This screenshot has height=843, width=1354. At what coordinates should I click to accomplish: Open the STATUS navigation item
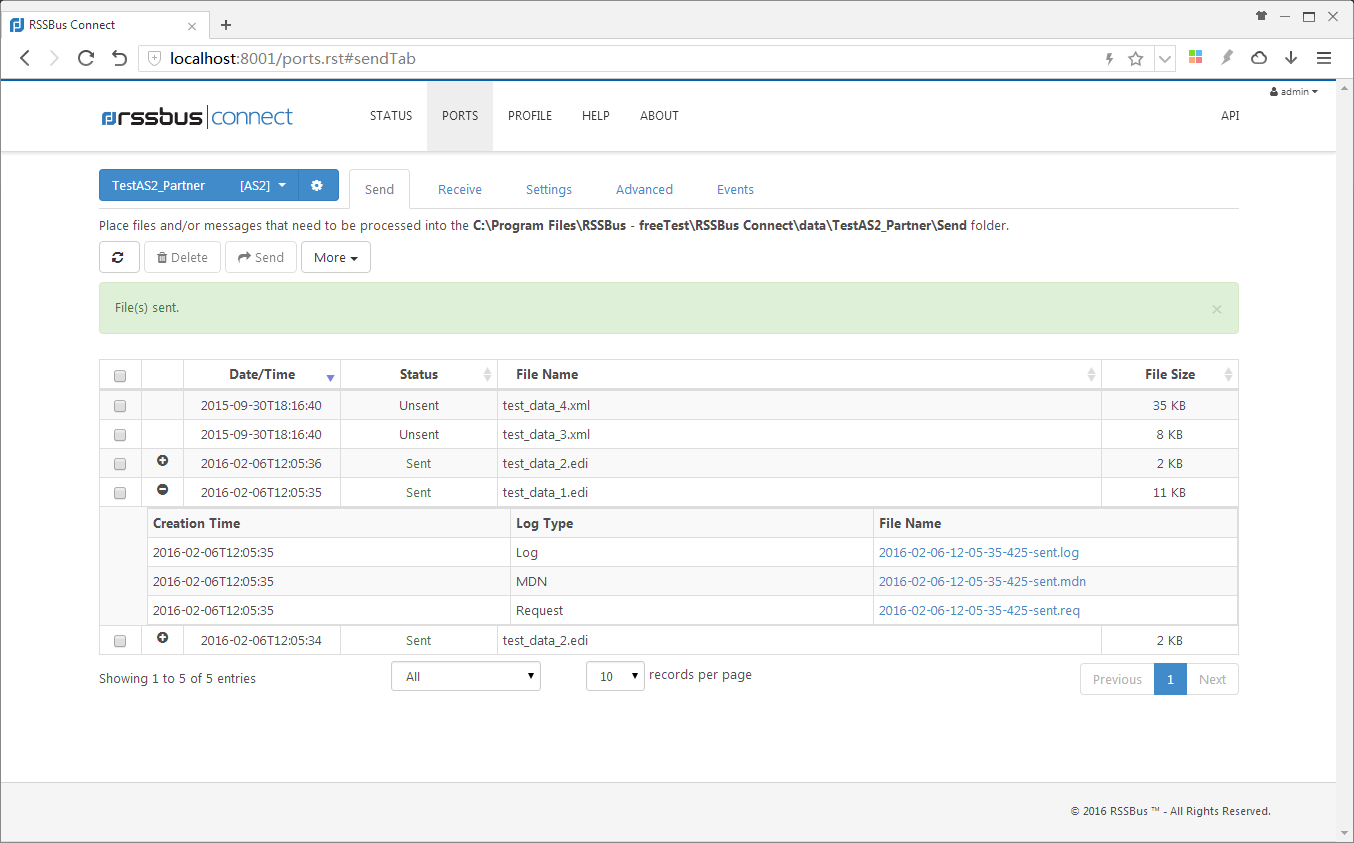tap(391, 116)
